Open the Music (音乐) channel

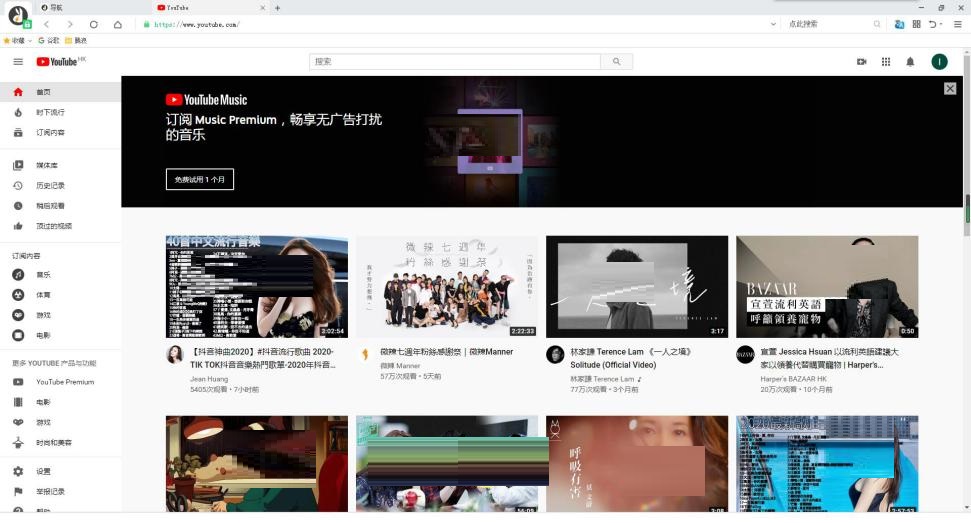point(60,274)
